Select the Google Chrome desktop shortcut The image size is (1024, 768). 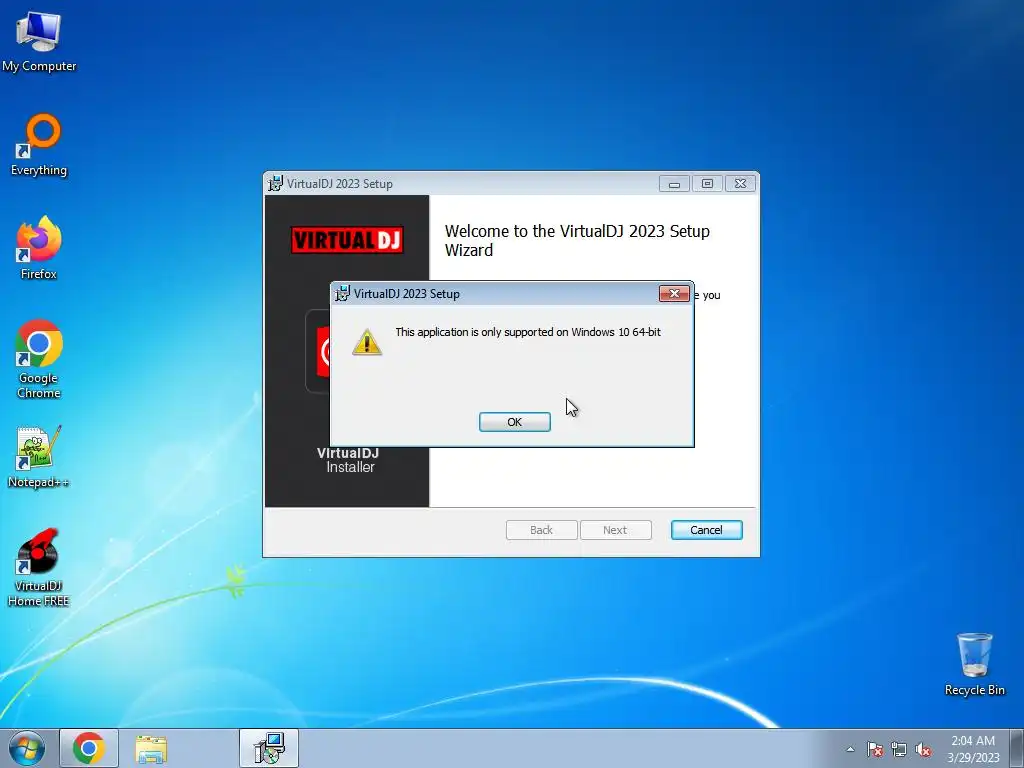[39, 359]
